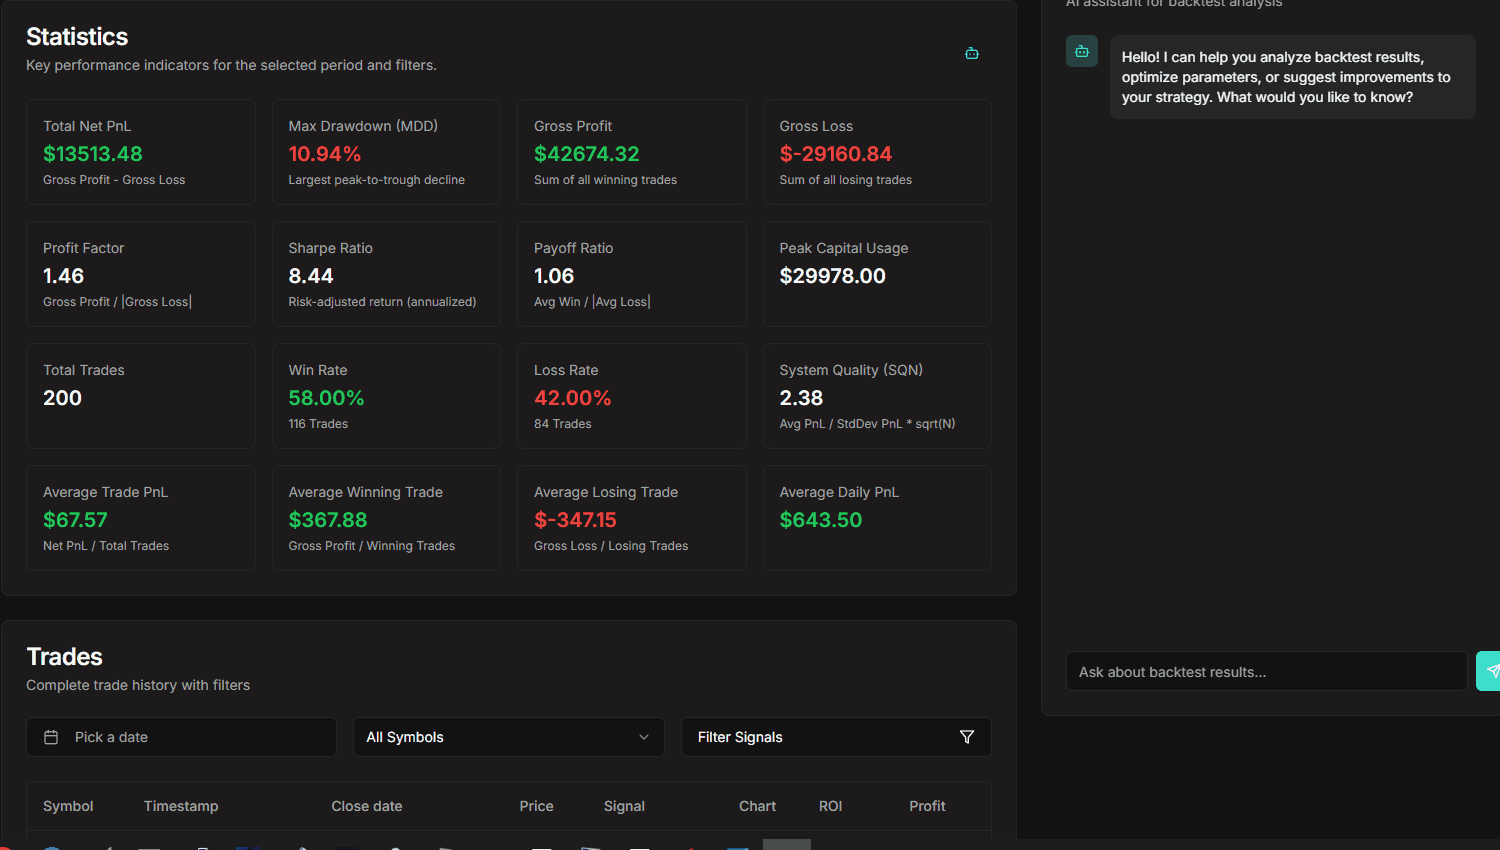Click the funnel icon on Filter Signals

tap(966, 737)
